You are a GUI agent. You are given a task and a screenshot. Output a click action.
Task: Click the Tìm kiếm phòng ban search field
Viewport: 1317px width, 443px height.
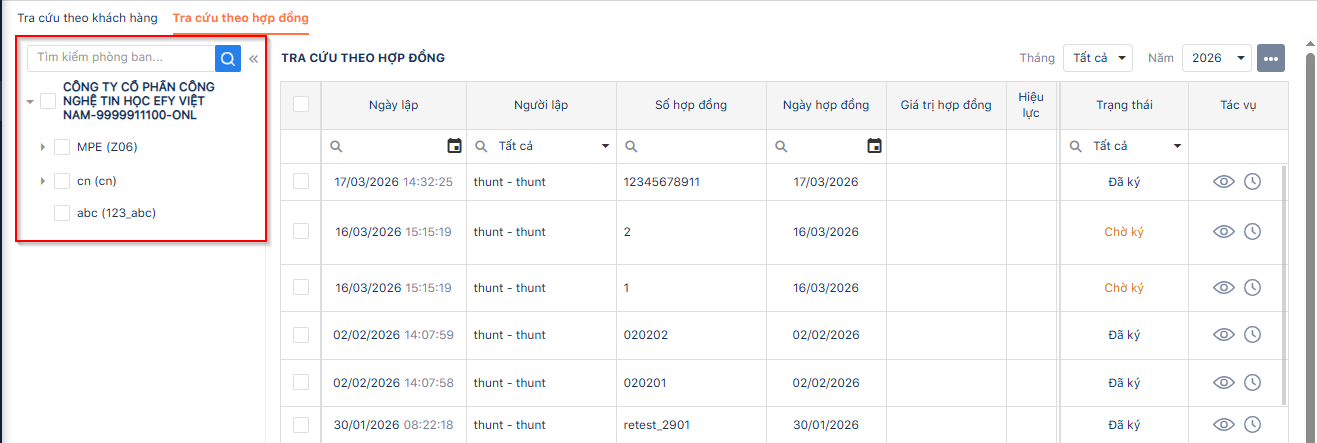121,58
